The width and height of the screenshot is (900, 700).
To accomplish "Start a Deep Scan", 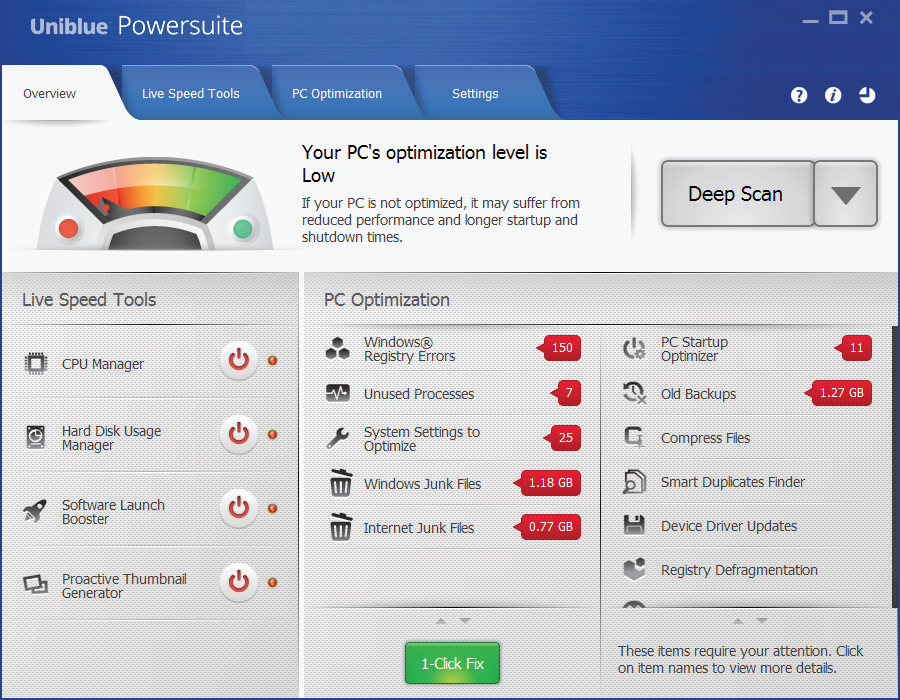I will tap(736, 195).
